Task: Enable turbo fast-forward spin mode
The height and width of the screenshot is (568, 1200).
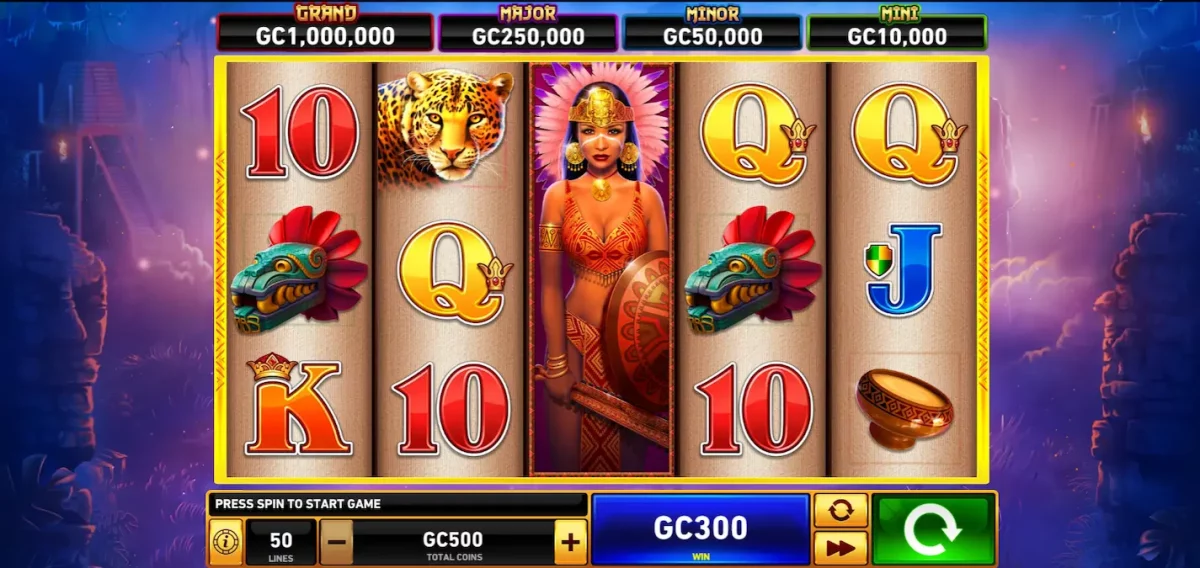Action: point(840,548)
